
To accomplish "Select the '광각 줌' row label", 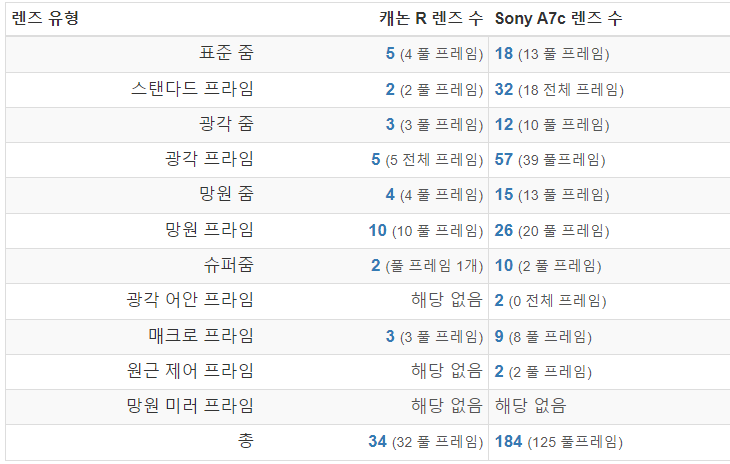I will (x=226, y=124).
